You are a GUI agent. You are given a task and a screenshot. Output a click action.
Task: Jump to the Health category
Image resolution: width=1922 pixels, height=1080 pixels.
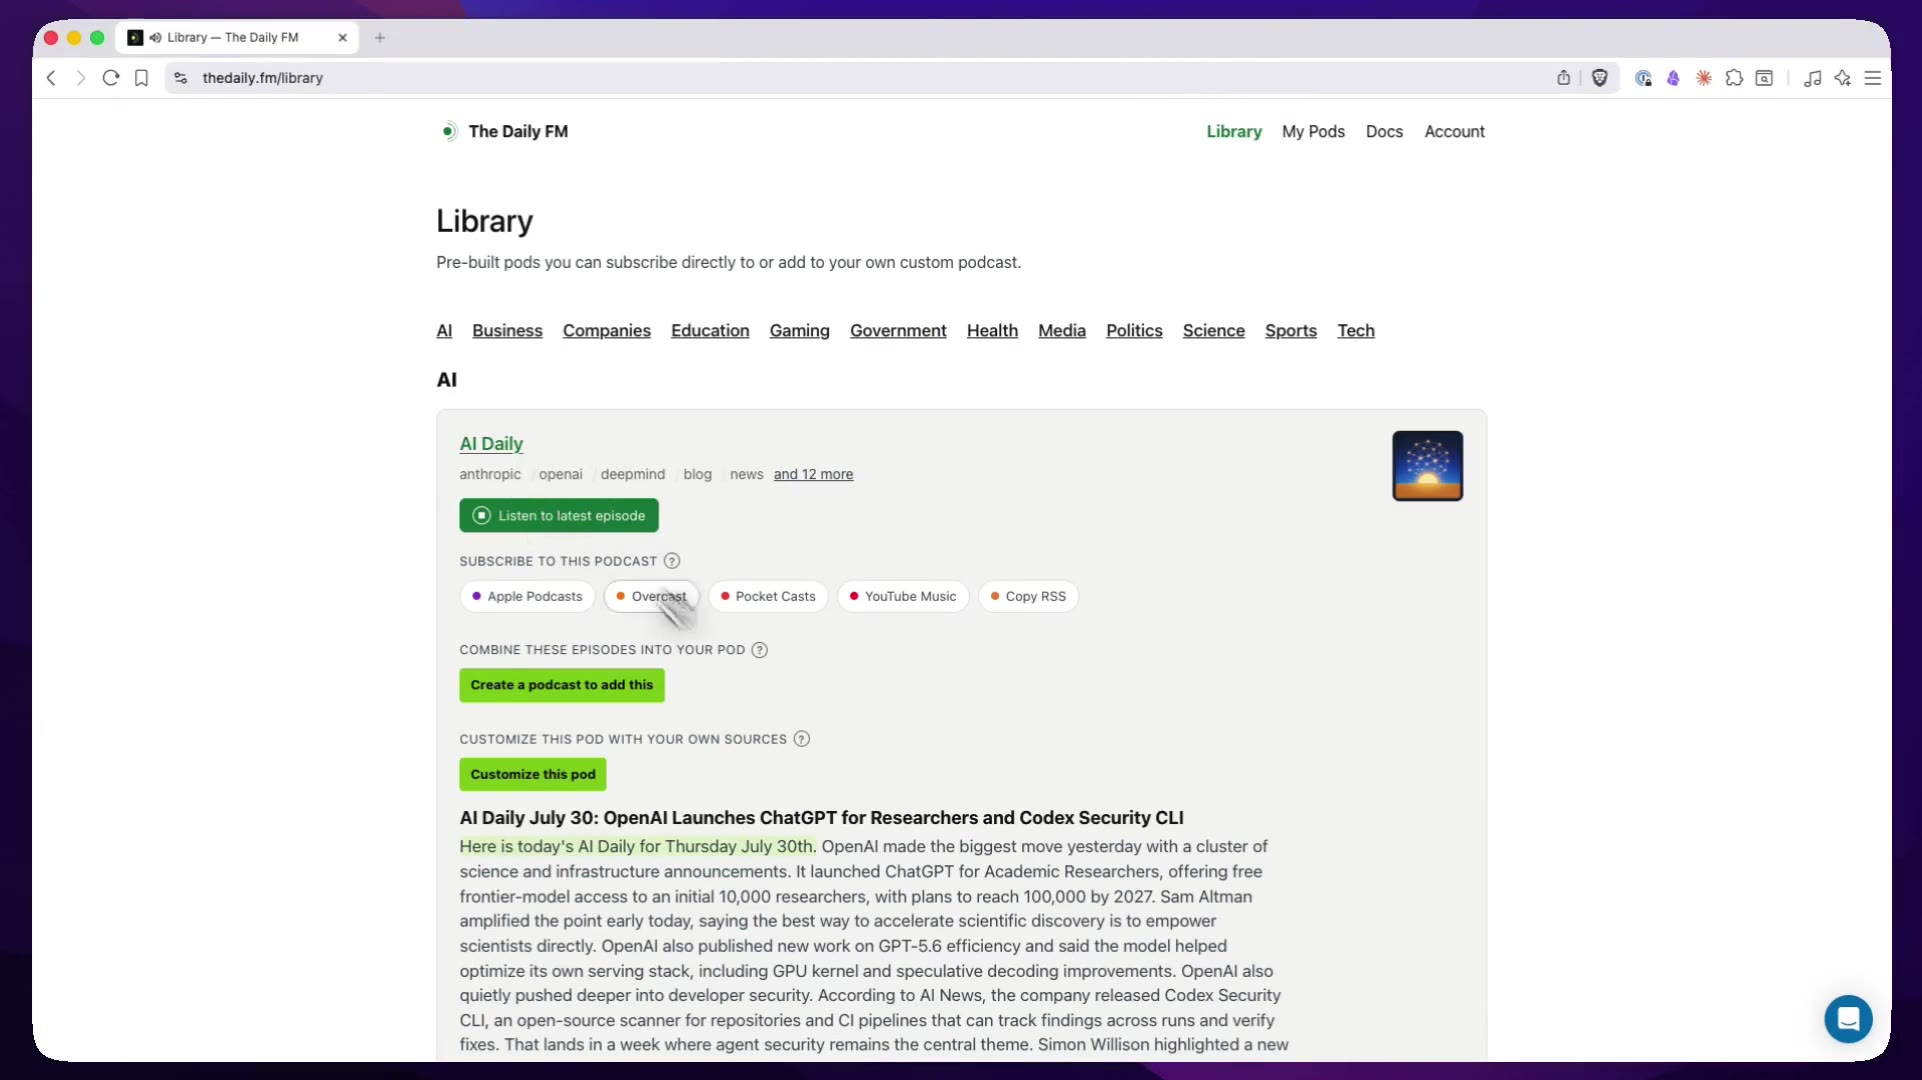click(x=992, y=331)
